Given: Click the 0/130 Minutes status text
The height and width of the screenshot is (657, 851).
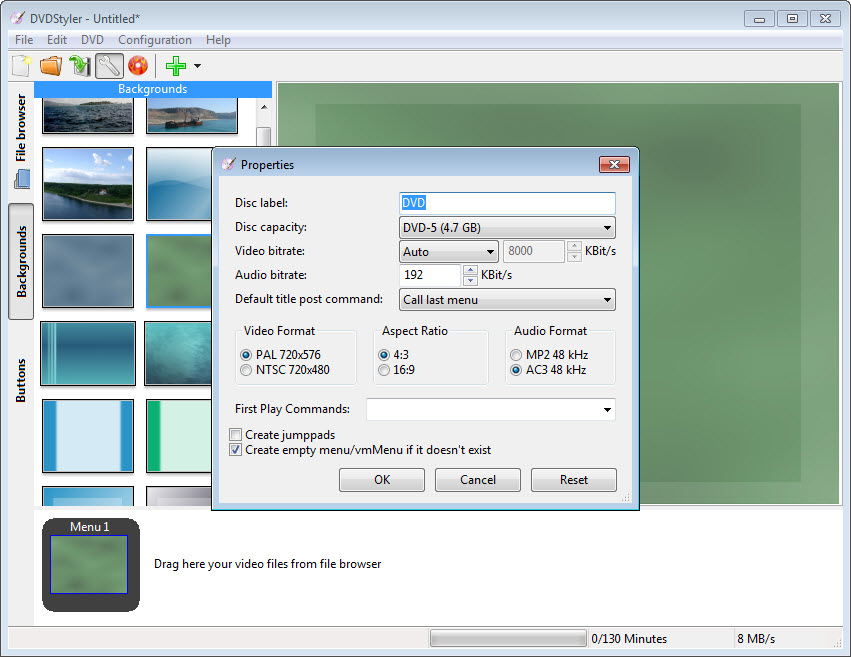Looking at the screenshot, I should (629, 639).
